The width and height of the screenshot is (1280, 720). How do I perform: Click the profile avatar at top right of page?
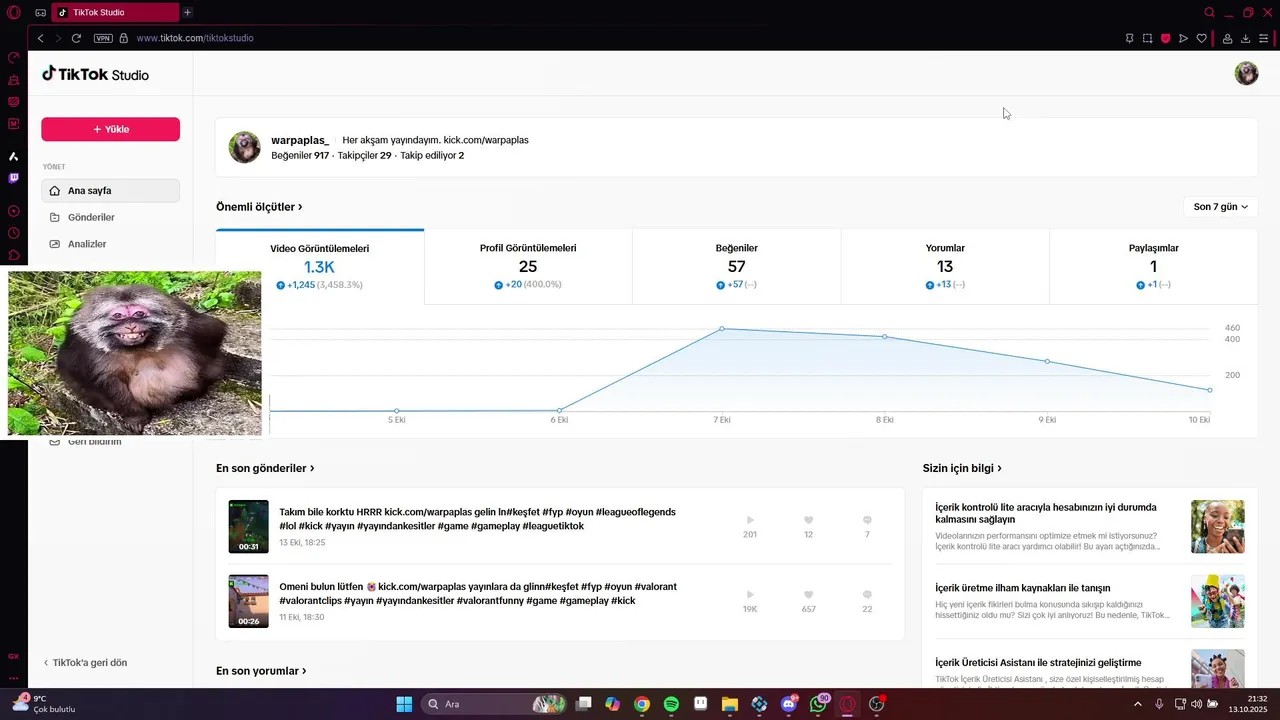[x=1246, y=73]
